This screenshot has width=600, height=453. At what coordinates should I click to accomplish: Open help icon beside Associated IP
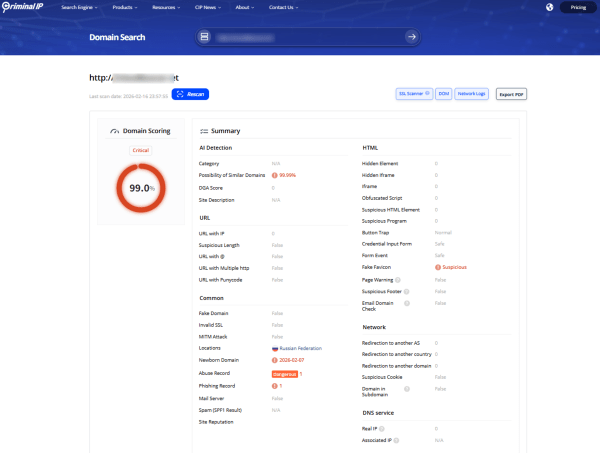[x=396, y=440]
